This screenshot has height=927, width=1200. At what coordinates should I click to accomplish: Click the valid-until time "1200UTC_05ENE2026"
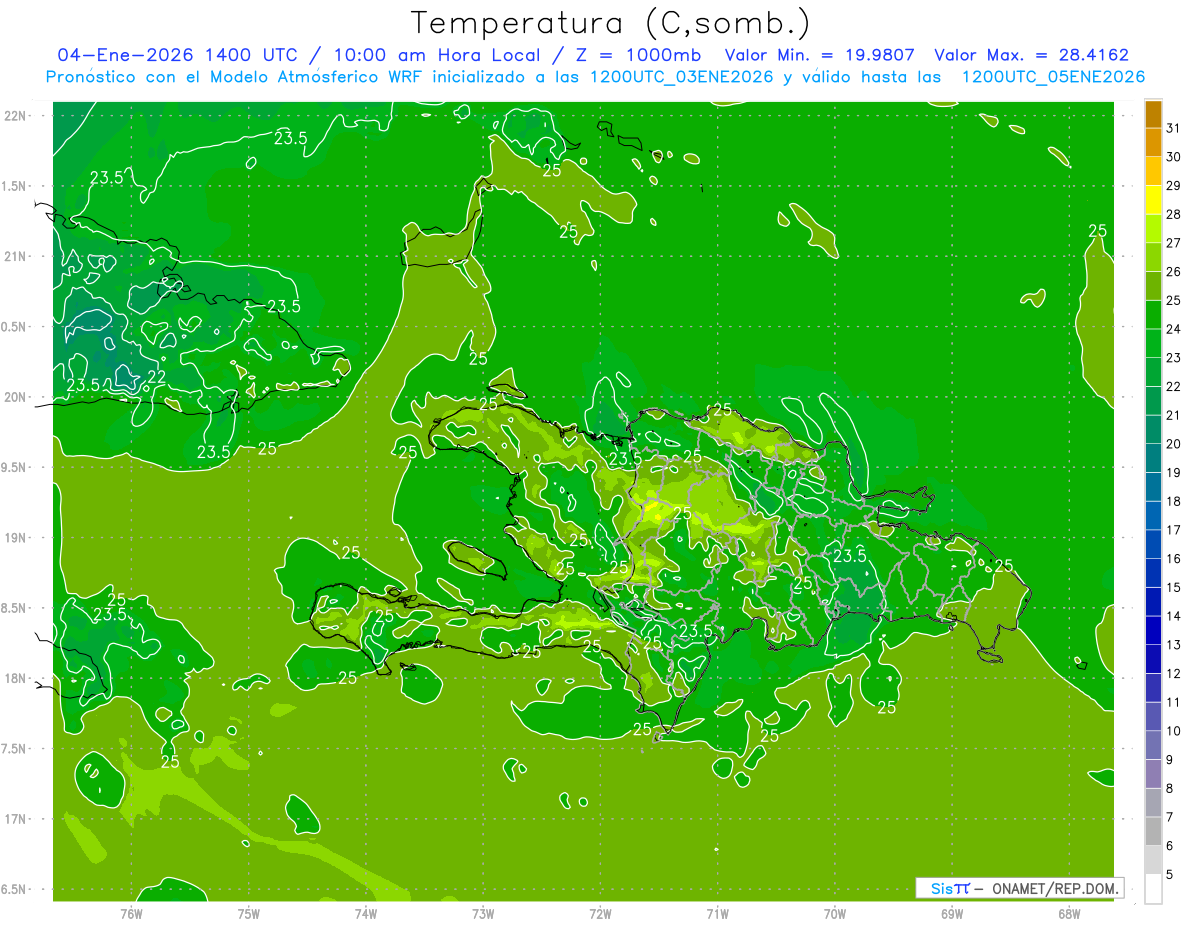coord(1052,77)
